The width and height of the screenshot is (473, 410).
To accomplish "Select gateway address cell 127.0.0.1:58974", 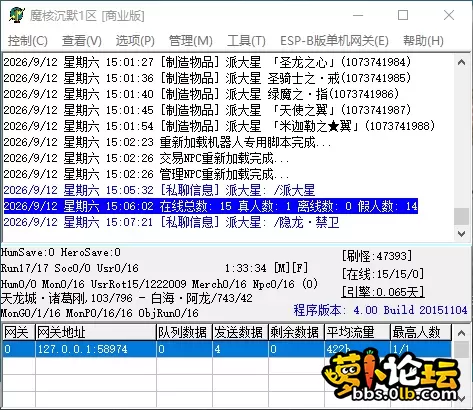I will [x=96, y=349].
